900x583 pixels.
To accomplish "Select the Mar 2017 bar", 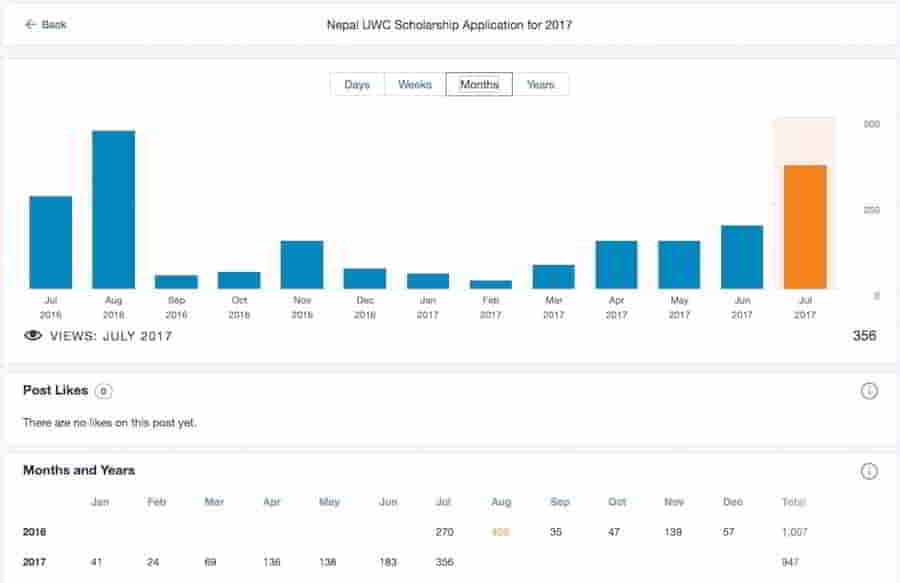I will [554, 277].
